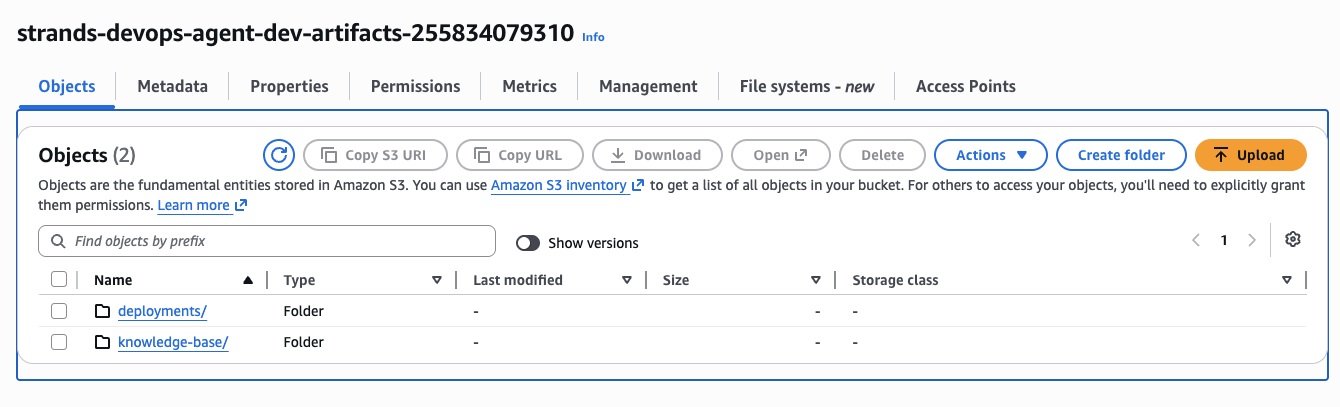Open the Permissions tab
Image resolution: width=1340 pixels, height=407 pixels.
[x=415, y=86]
